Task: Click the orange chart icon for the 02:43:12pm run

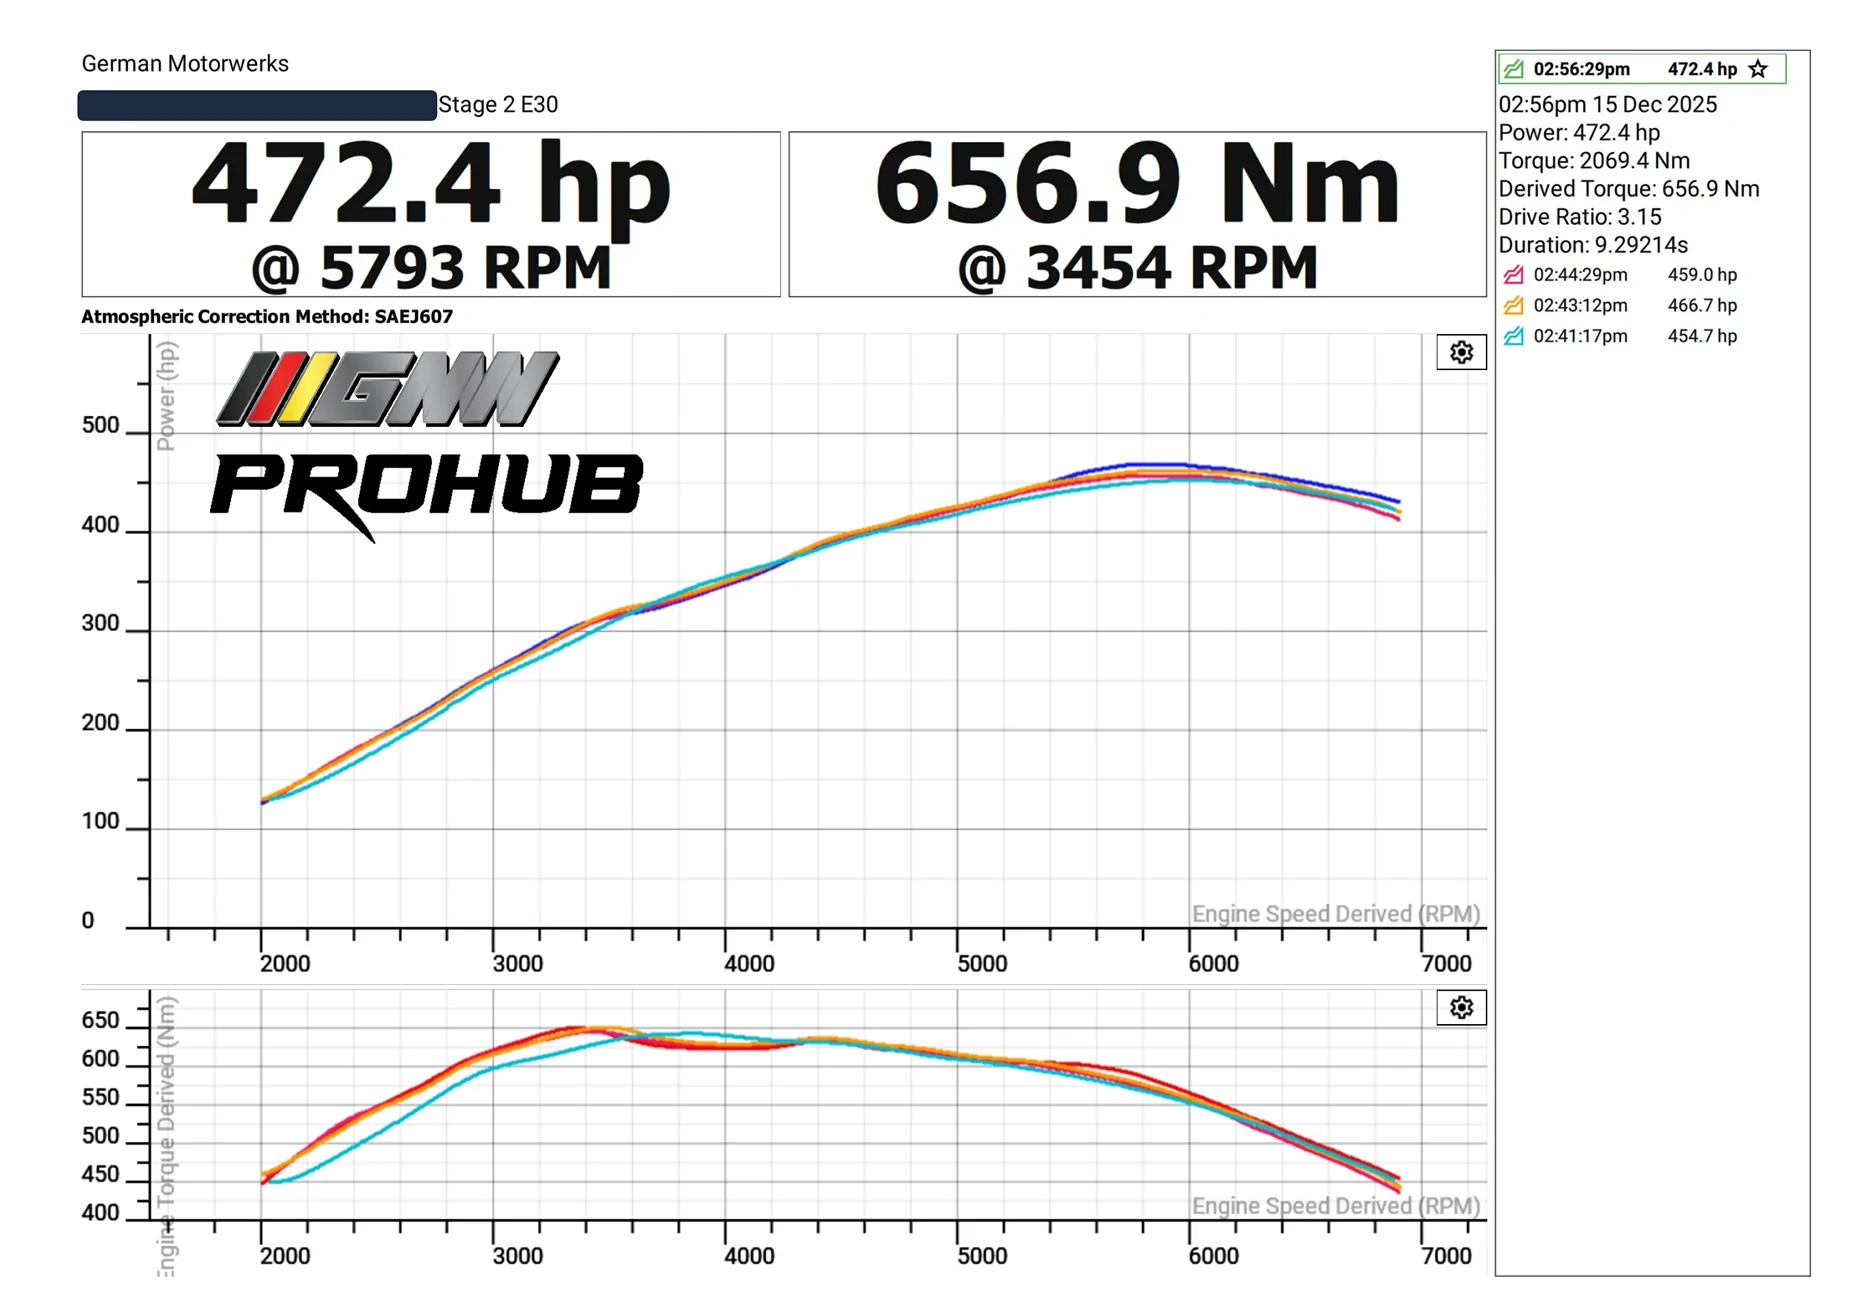Action: coord(1514,305)
